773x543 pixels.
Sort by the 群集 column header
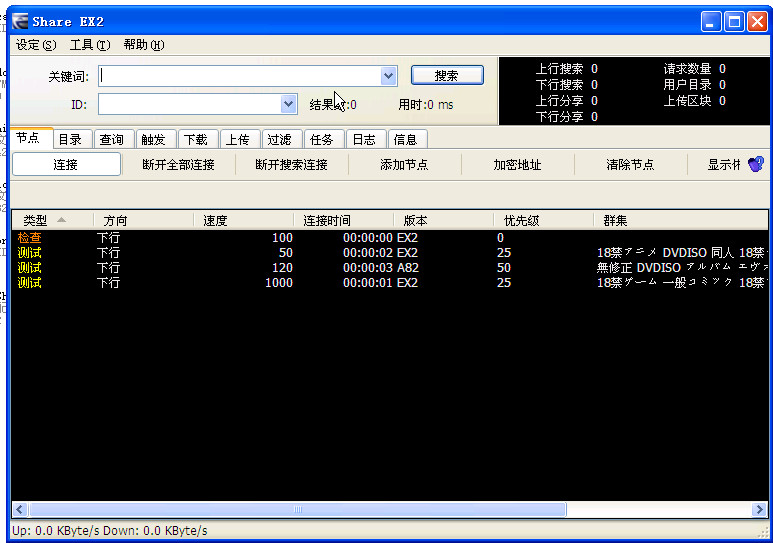click(x=680, y=220)
